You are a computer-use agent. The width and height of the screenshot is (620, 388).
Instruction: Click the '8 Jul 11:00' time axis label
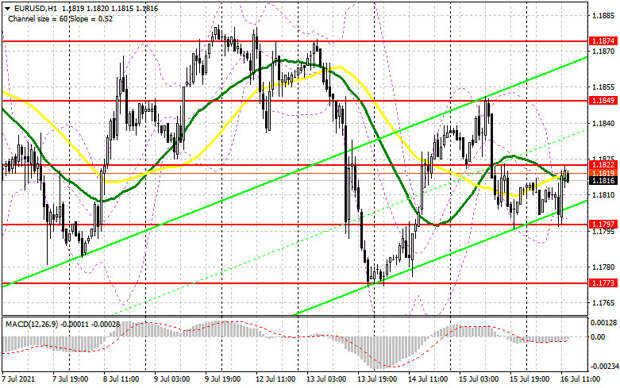121,379
